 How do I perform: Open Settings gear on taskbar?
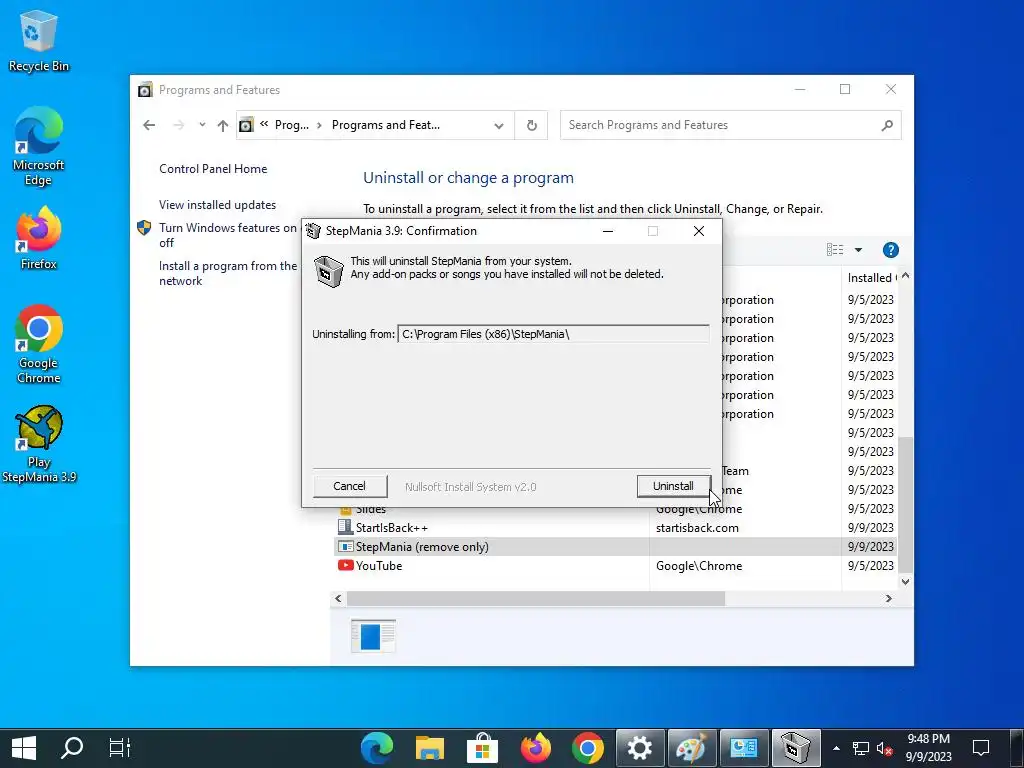point(640,748)
